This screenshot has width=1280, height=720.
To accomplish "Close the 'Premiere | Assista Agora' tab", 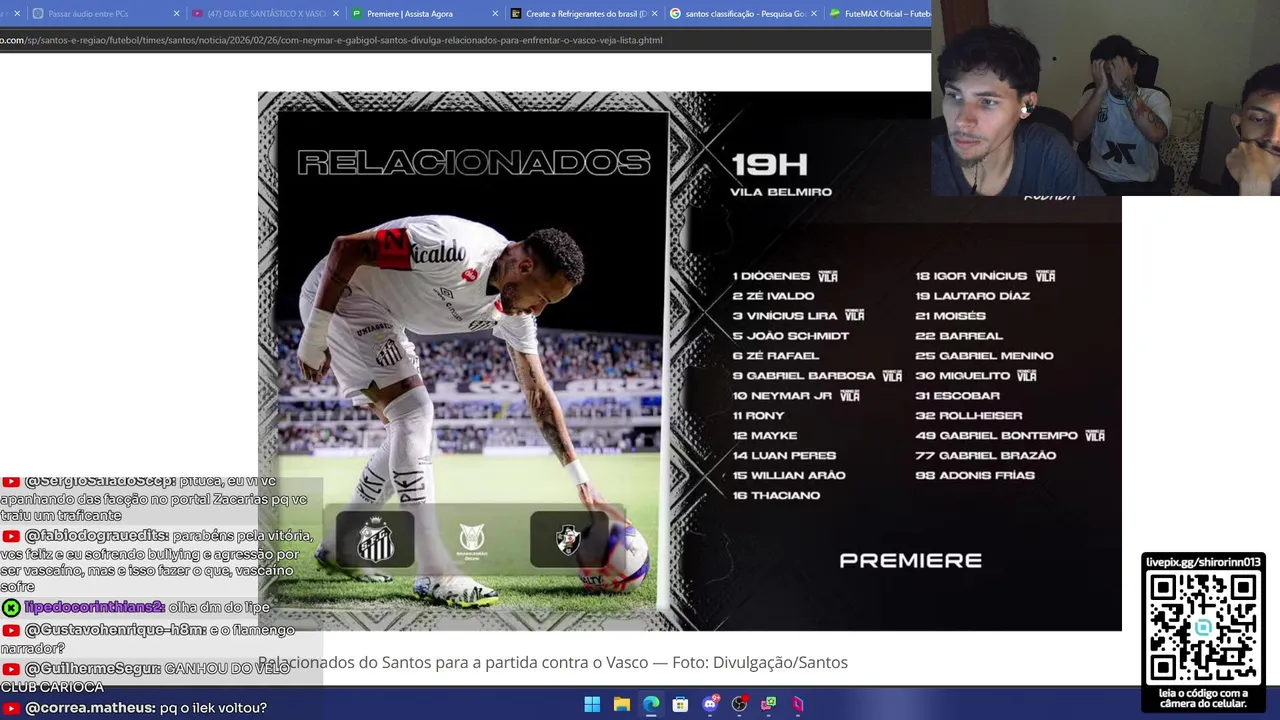I will (494, 14).
